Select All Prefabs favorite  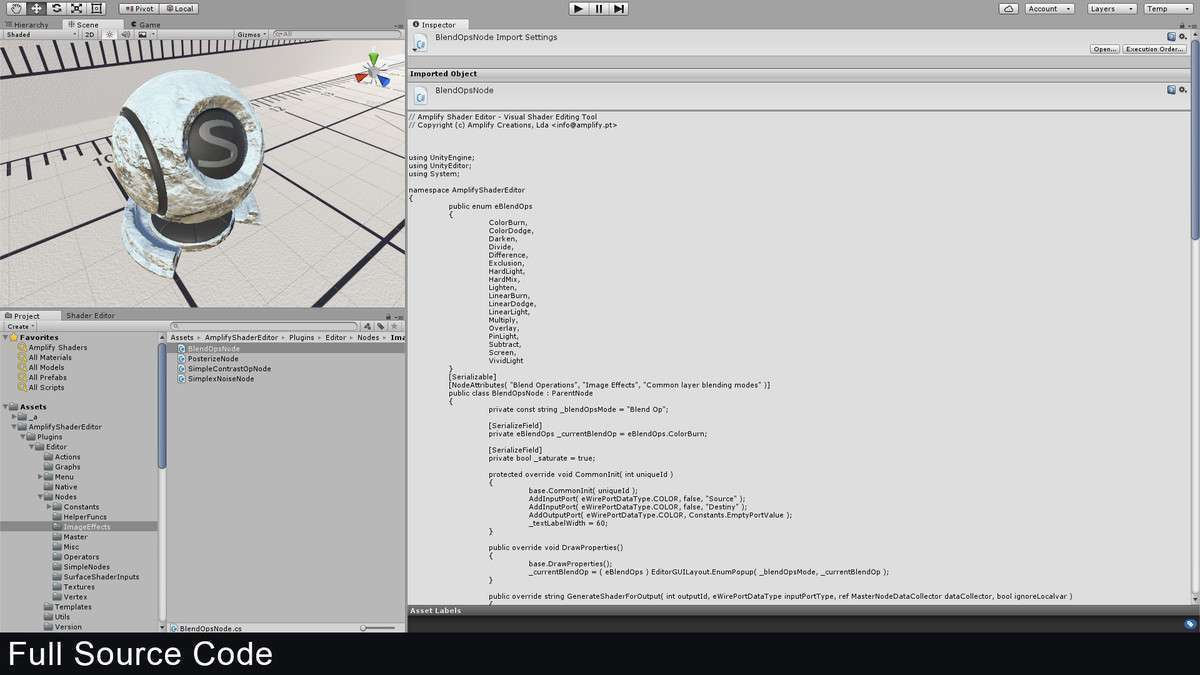click(47, 377)
